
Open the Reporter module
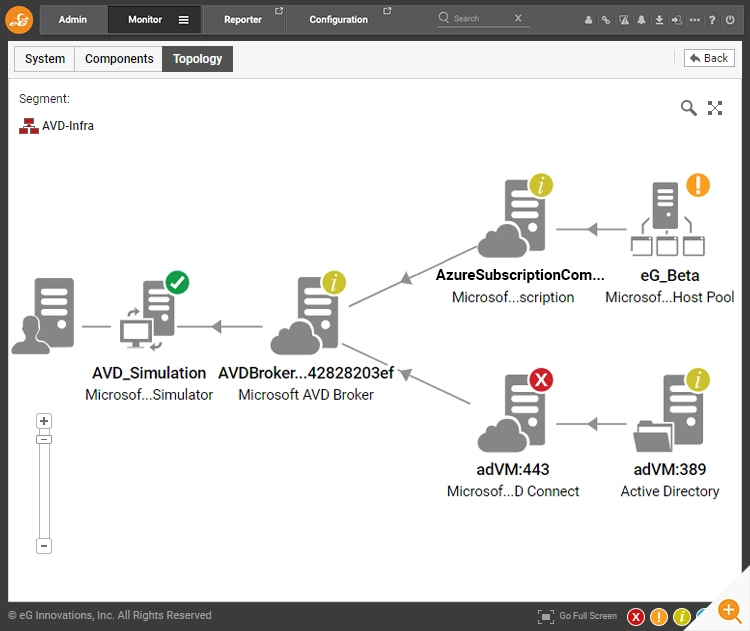[243, 20]
